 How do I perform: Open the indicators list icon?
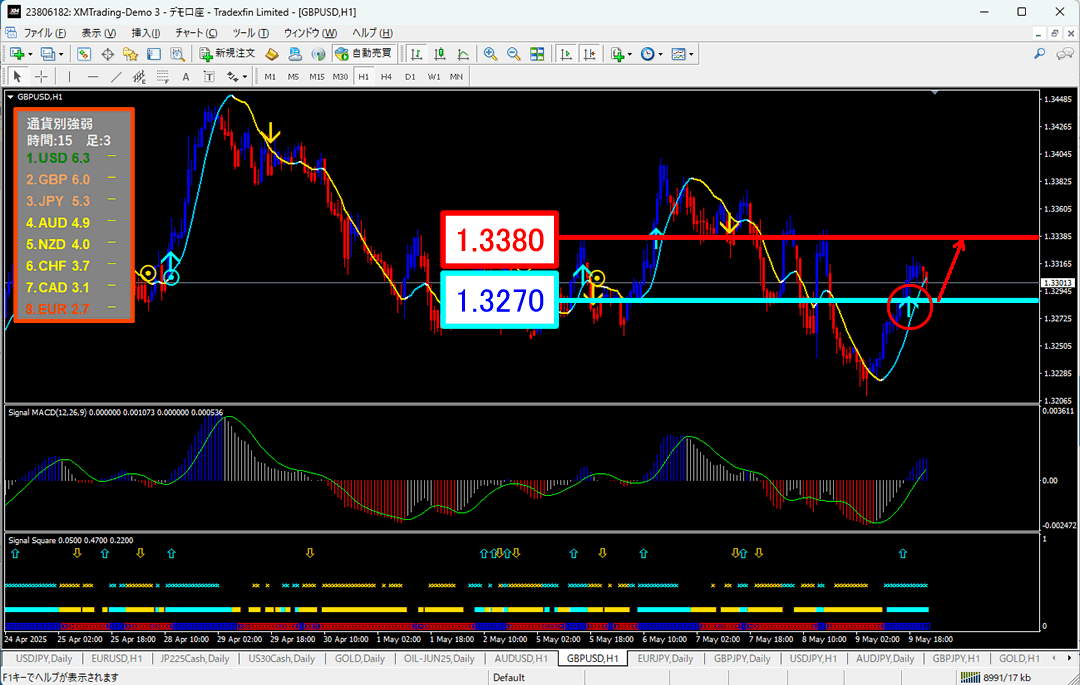pyautogui.click(x=617, y=54)
